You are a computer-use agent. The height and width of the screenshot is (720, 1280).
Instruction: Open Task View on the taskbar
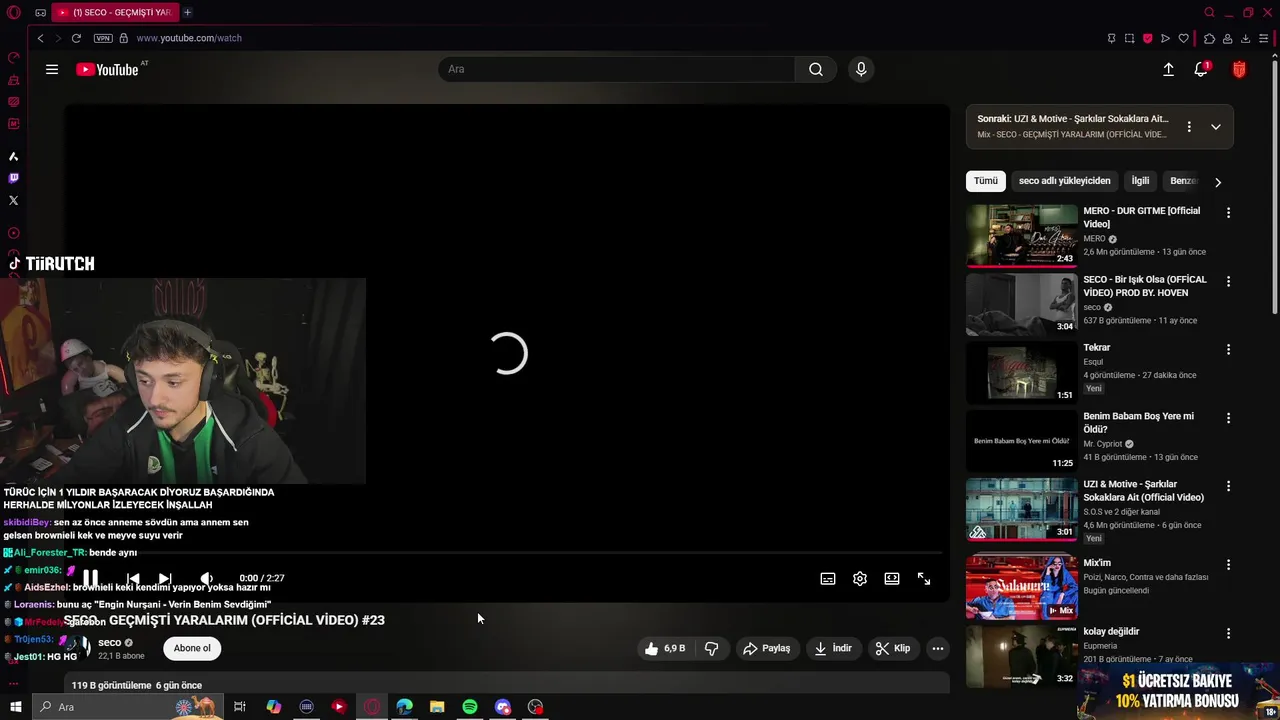[x=240, y=707]
